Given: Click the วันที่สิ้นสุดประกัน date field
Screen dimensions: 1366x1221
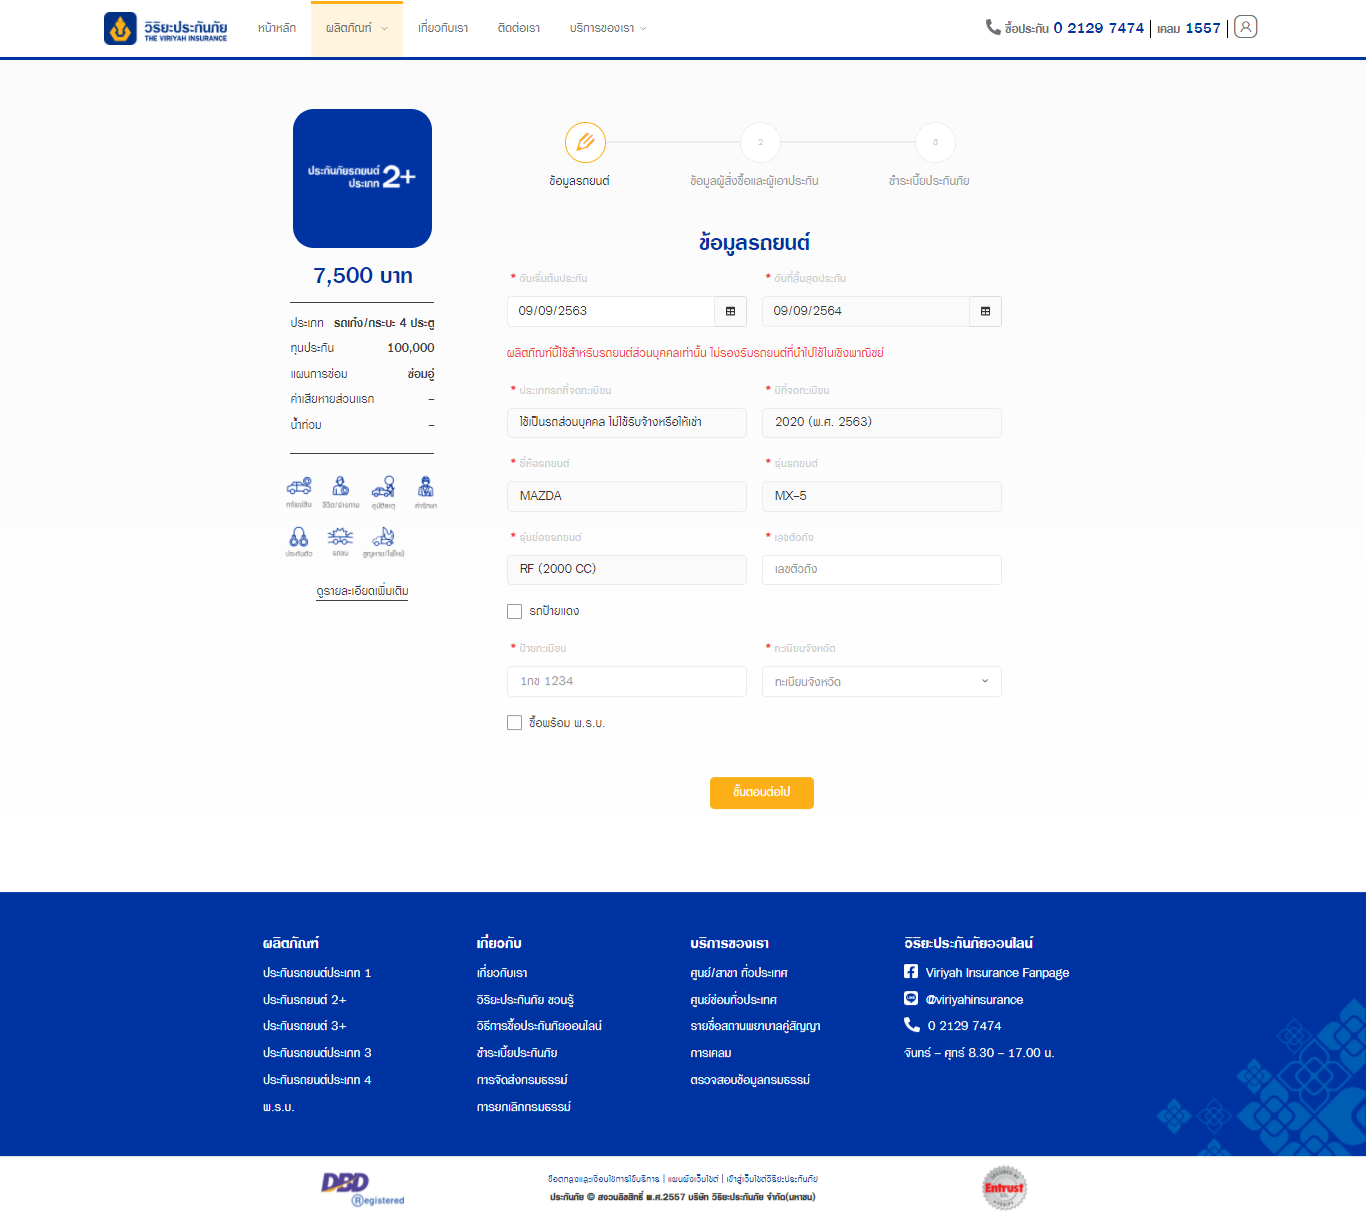Looking at the screenshot, I should pos(866,311).
